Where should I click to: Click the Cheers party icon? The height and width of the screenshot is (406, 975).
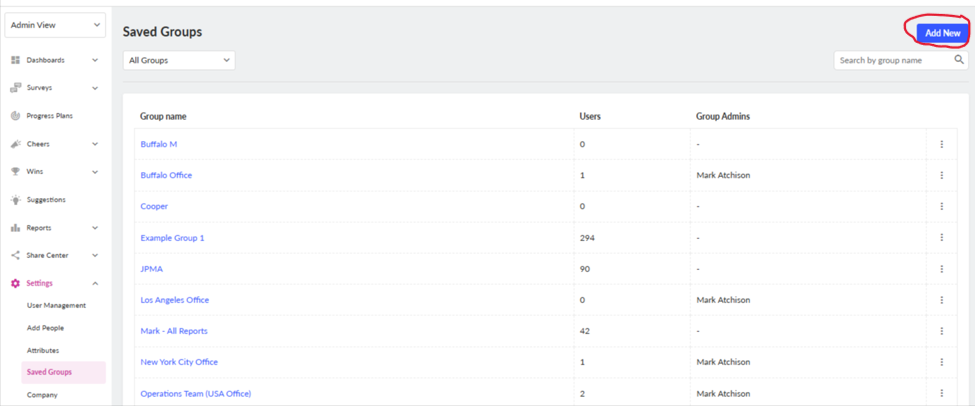(16, 144)
